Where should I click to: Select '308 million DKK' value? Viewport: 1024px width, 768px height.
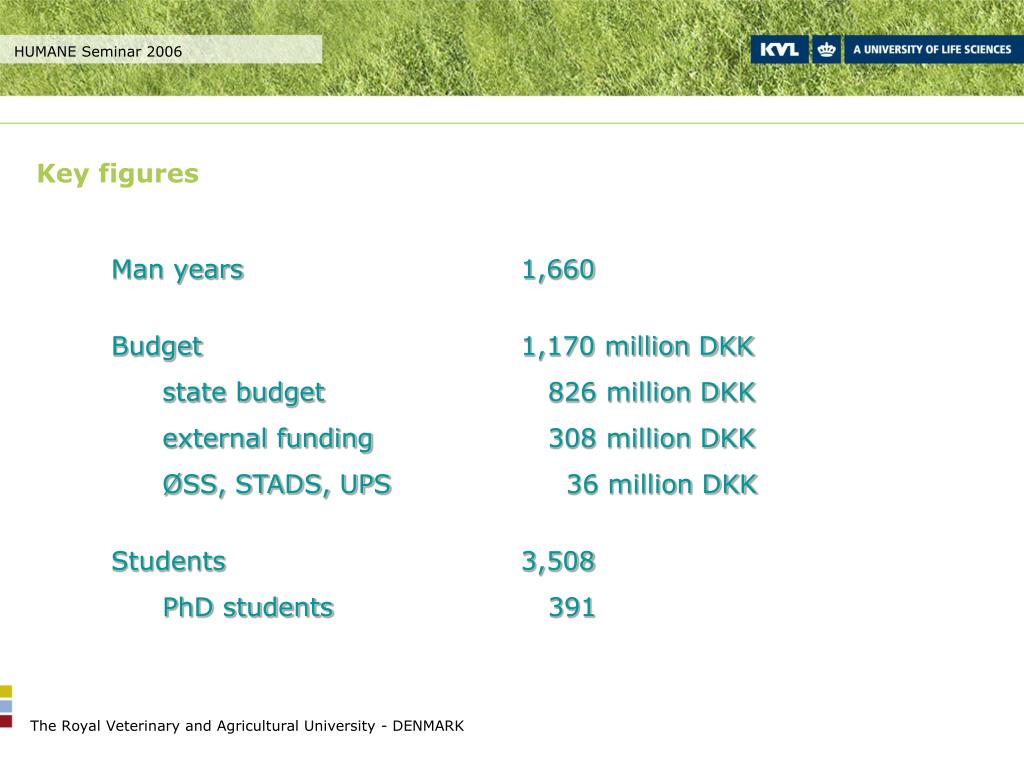click(652, 438)
